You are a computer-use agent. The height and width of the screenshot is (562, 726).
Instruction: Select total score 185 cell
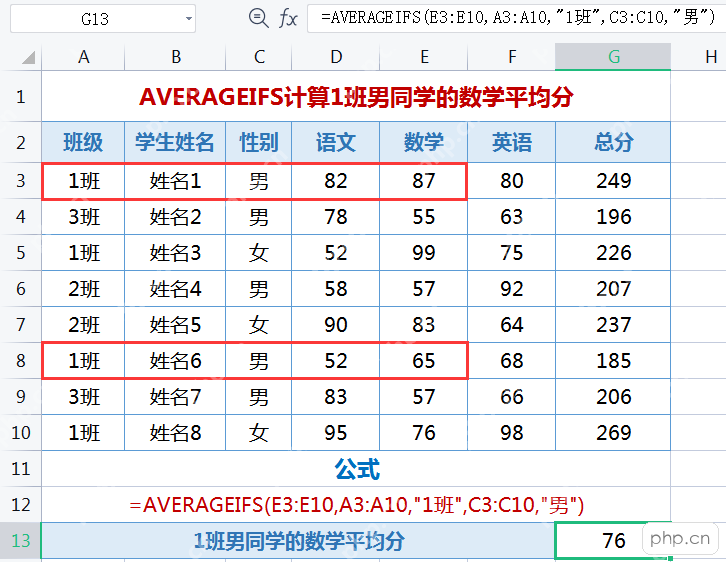point(613,361)
